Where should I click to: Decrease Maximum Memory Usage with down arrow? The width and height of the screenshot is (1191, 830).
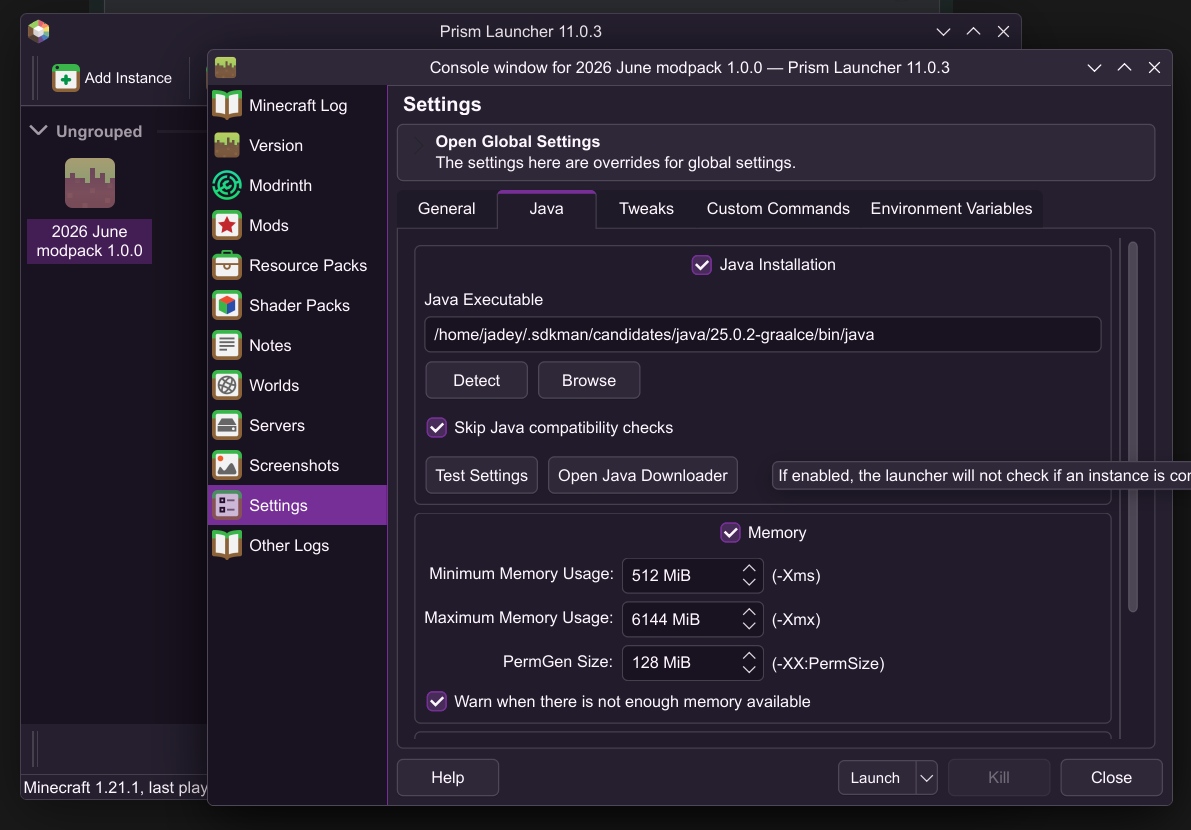click(x=749, y=626)
